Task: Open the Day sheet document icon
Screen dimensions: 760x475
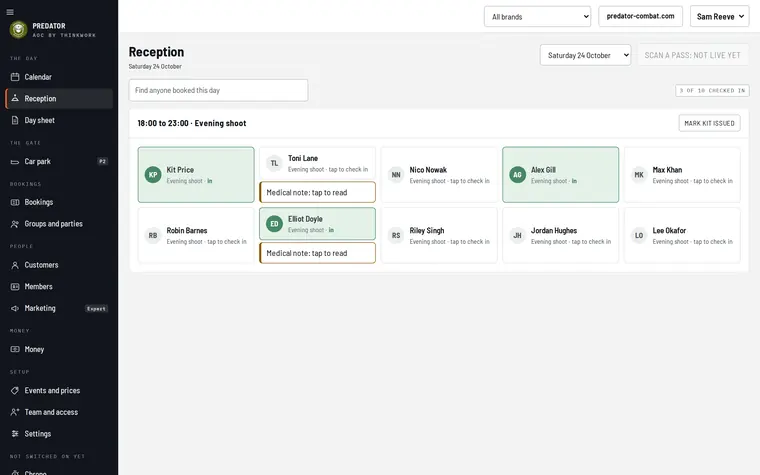Action: click(x=15, y=120)
